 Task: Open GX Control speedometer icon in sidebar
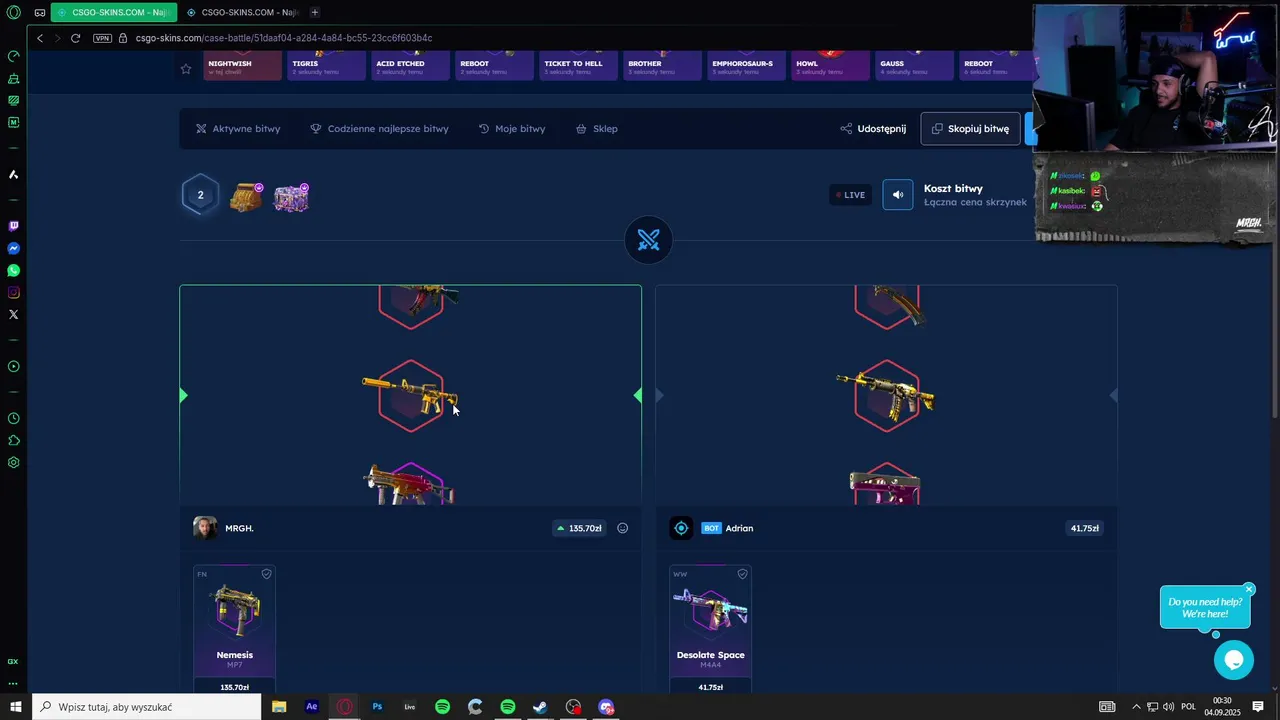click(x=13, y=56)
